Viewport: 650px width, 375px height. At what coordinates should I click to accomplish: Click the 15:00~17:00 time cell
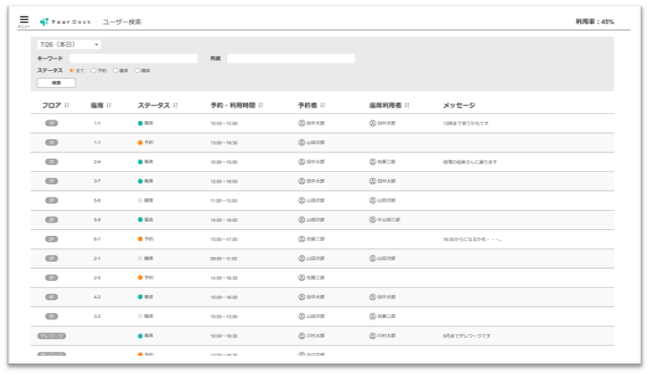[x=224, y=240]
